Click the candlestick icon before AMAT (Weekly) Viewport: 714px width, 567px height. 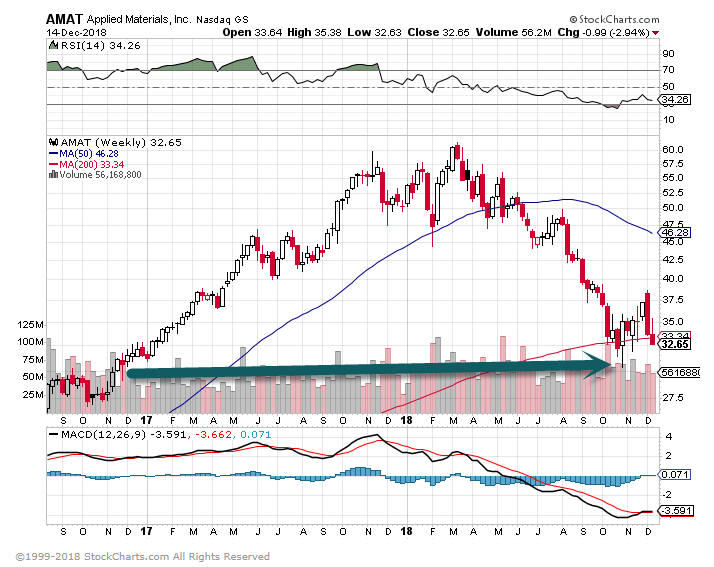pyautogui.click(x=54, y=143)
